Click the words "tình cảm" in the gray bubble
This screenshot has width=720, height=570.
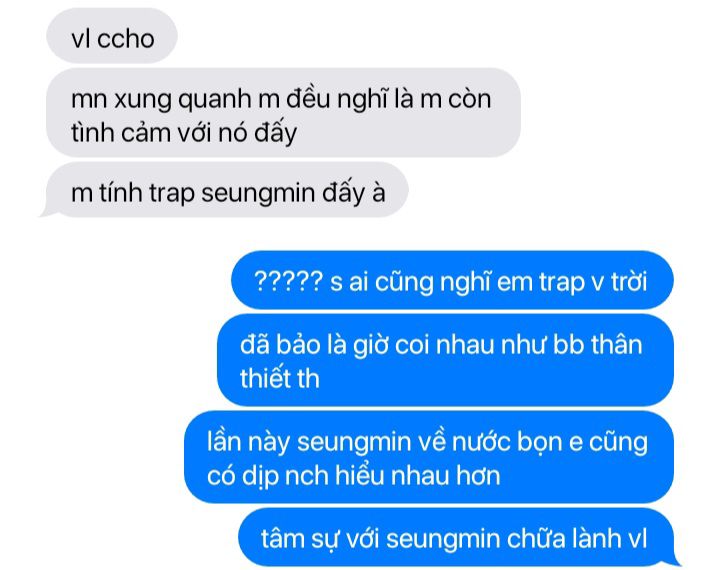click(x=121, y=133)
